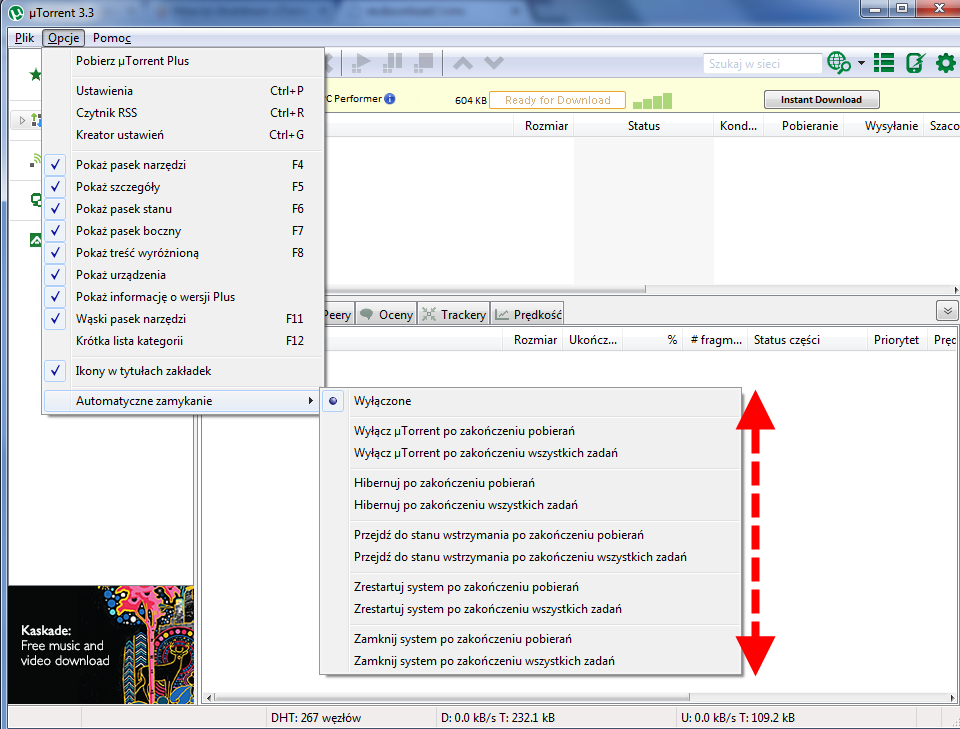Open Kreator ustawień from the menu
The height and width of the screenshot is (729, 960).
(182, 135)
